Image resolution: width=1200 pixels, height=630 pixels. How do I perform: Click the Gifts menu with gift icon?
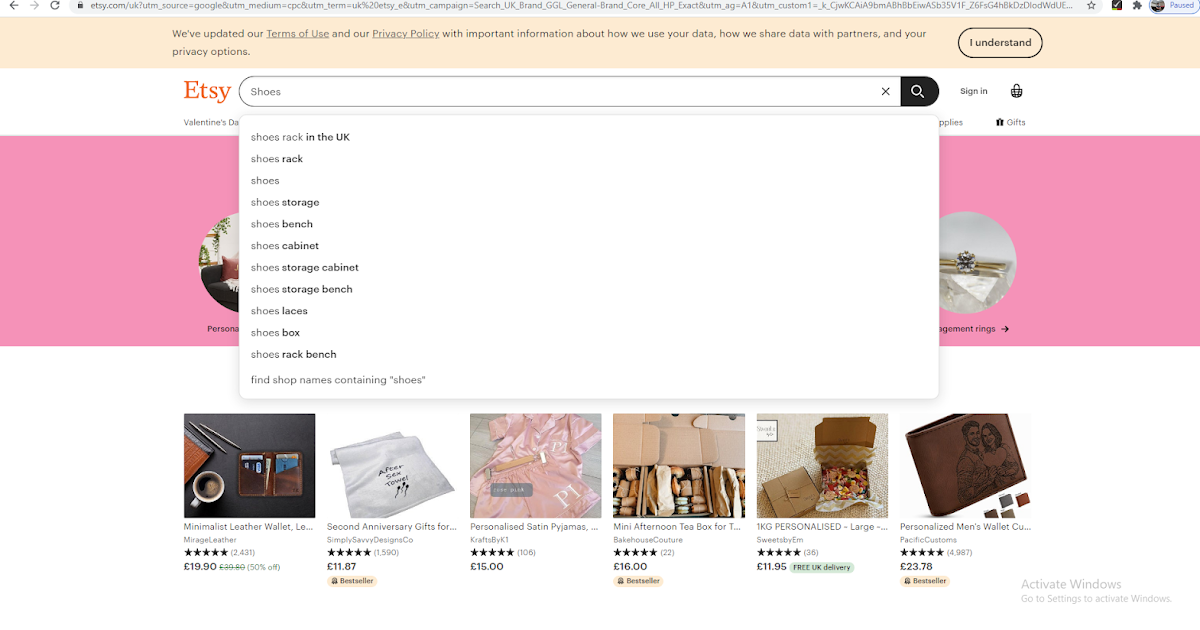click(x=1010, y=122)
